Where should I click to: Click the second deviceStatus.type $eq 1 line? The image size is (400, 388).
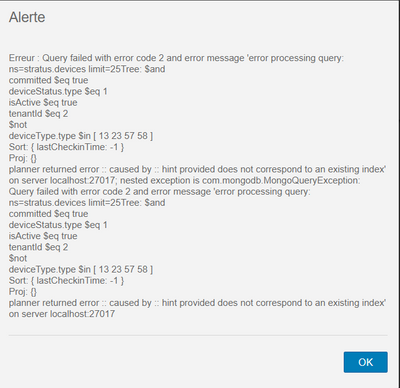[58, 225]
